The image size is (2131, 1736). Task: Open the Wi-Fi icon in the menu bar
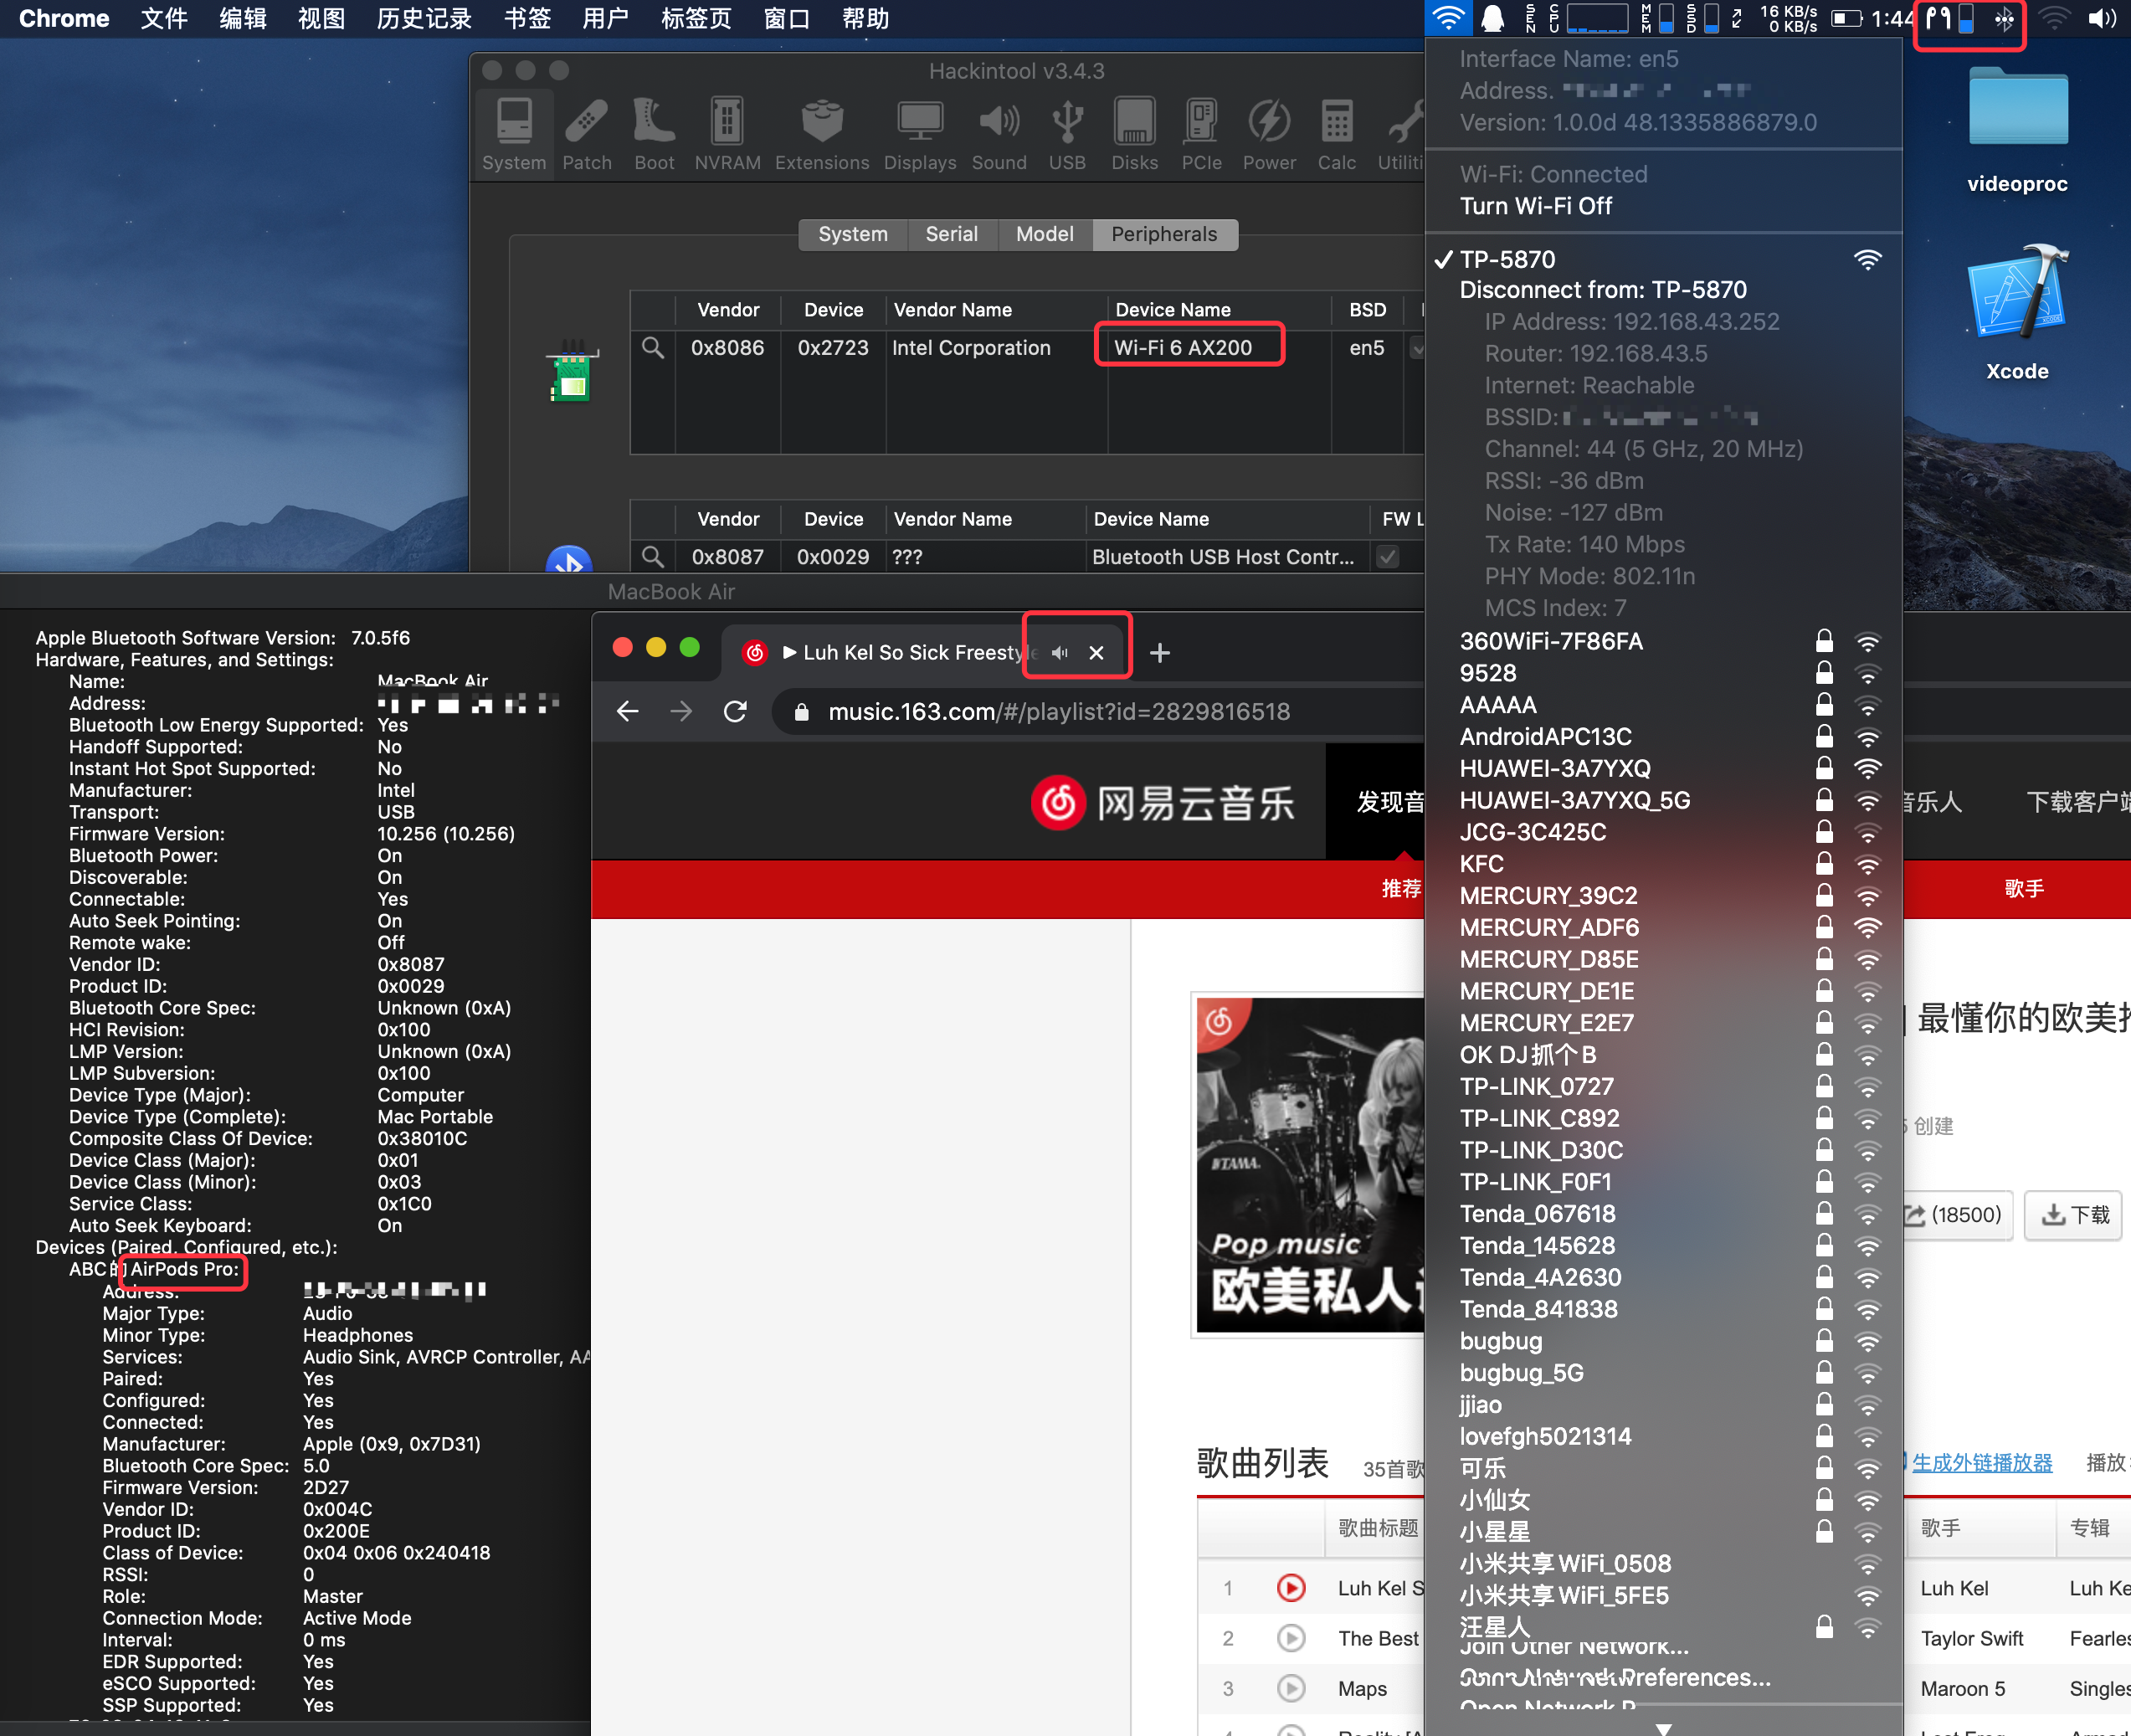[1449, 18]
